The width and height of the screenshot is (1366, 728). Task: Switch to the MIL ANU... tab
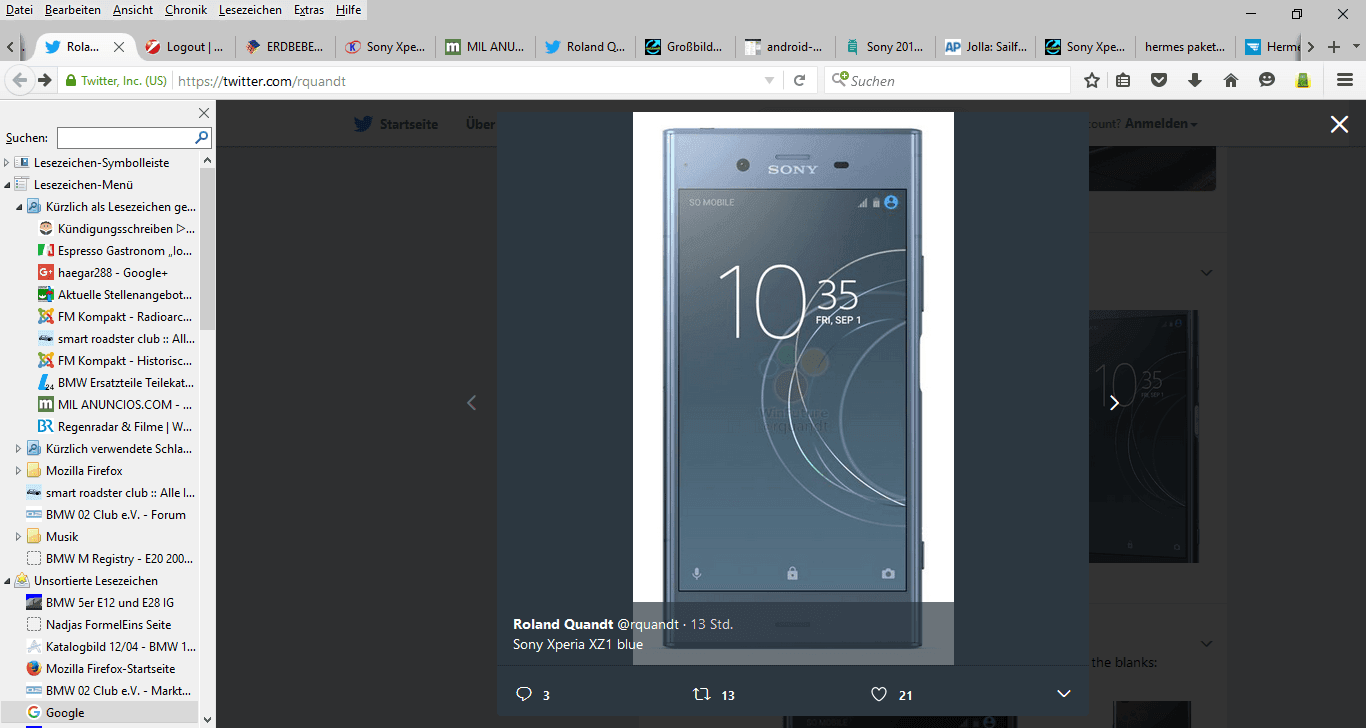(x=486, y=47)
